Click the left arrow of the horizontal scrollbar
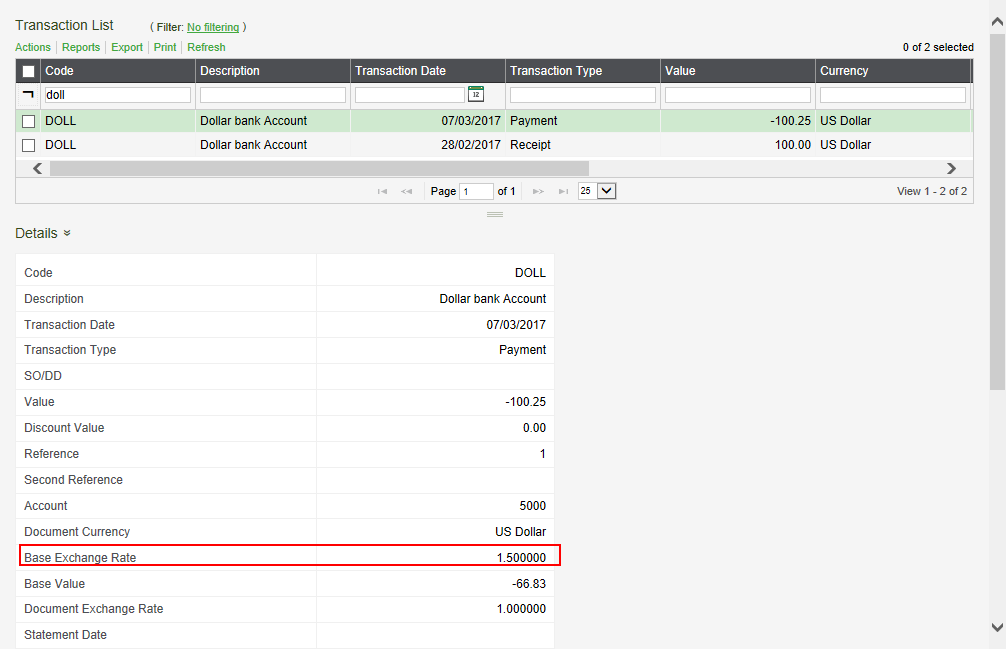This screenshot has height=649, width=1006. tap(36, 168)
